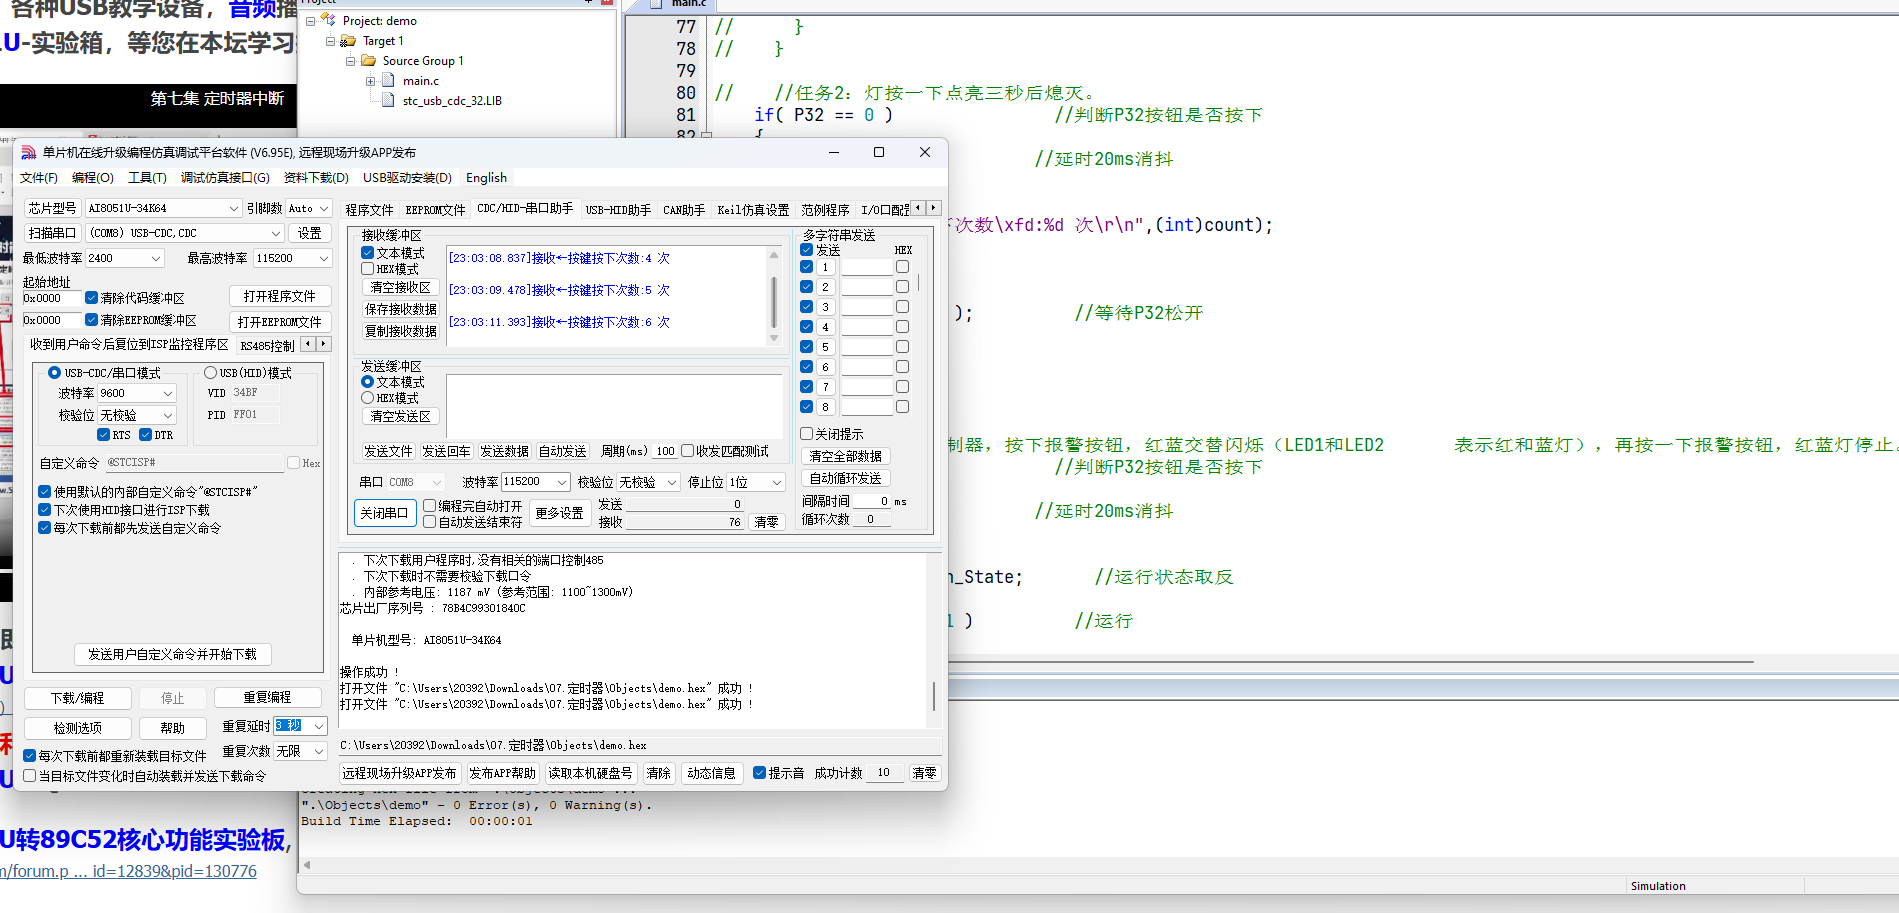Click the Source Group 1 folder icon

(x=369, y=61)
